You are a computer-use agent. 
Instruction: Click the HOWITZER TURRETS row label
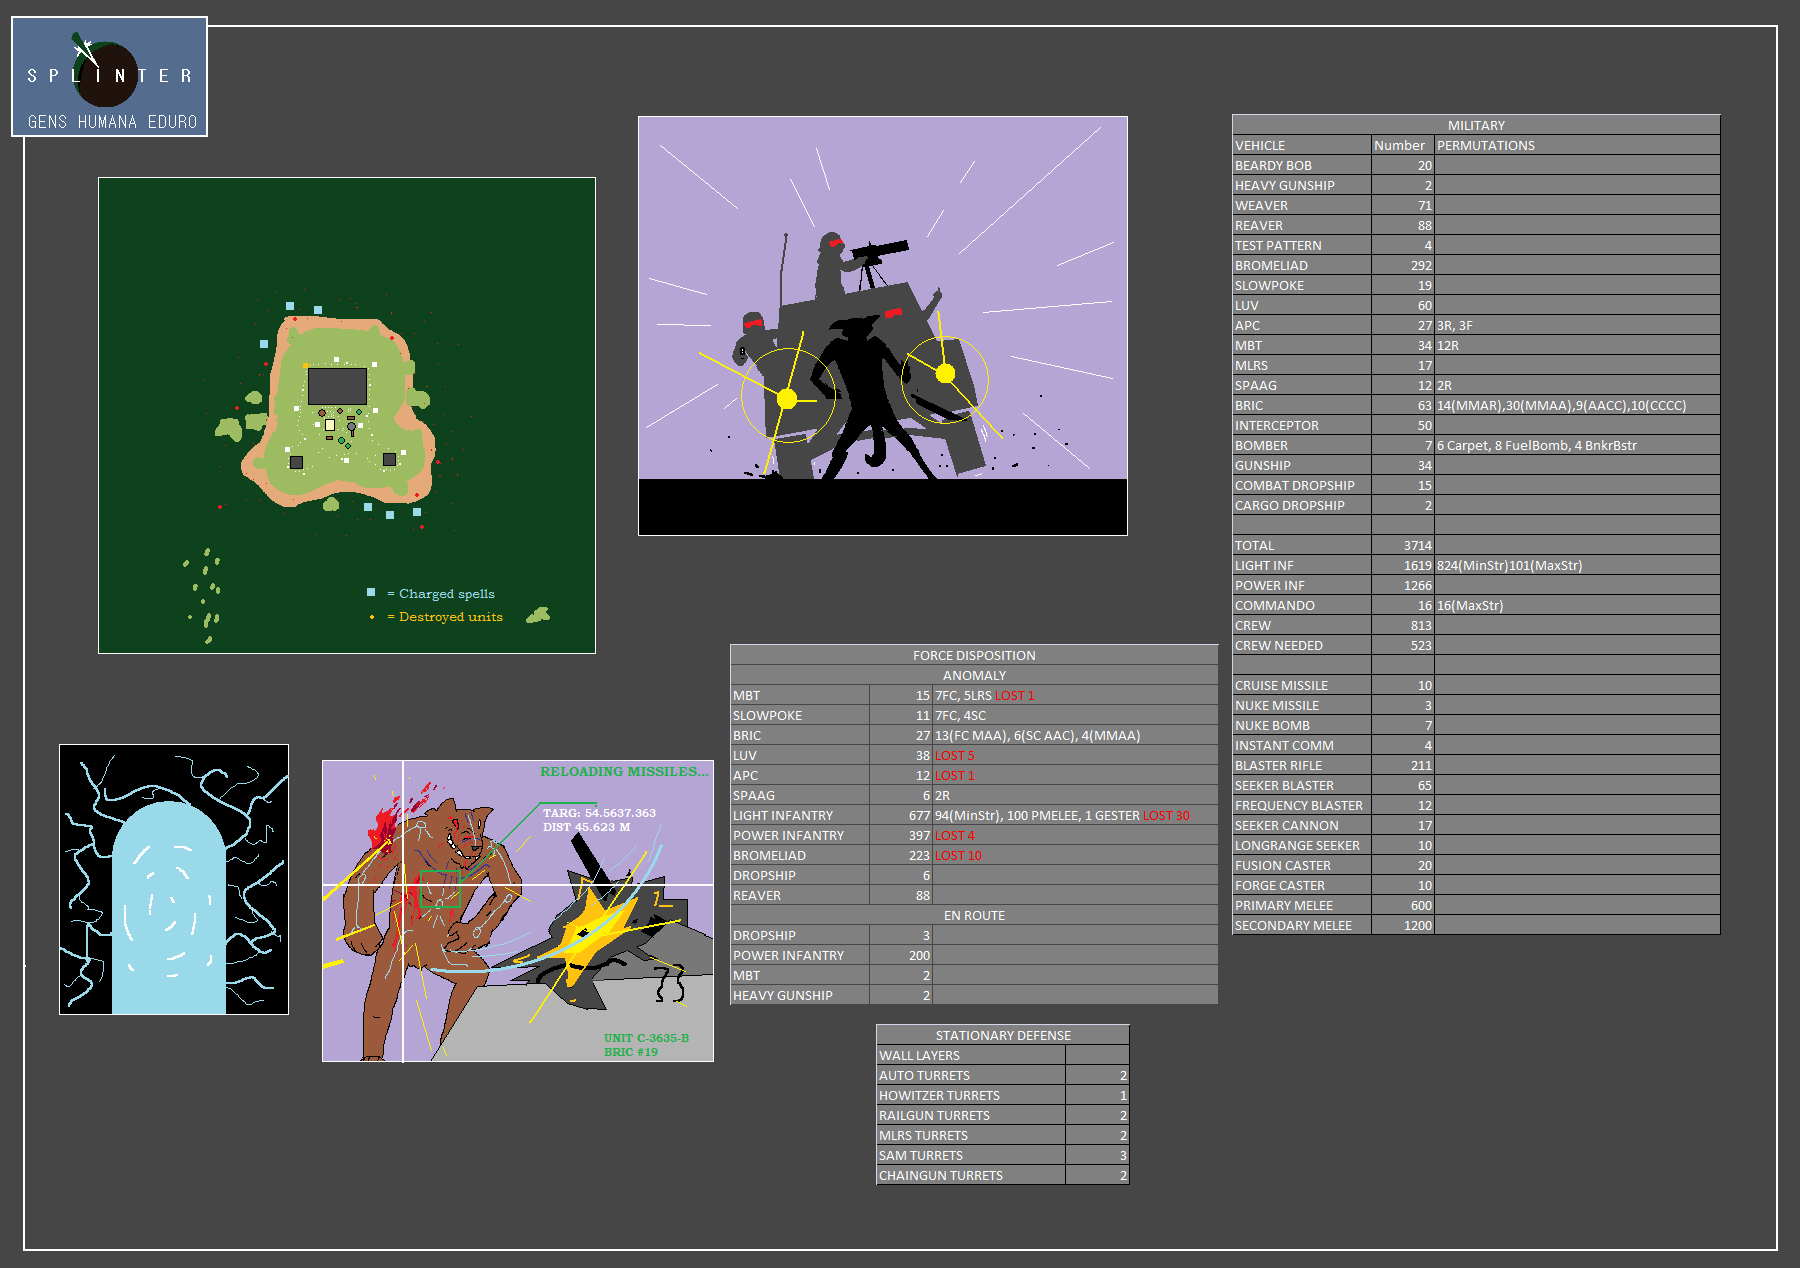(x=939, y=1095)
